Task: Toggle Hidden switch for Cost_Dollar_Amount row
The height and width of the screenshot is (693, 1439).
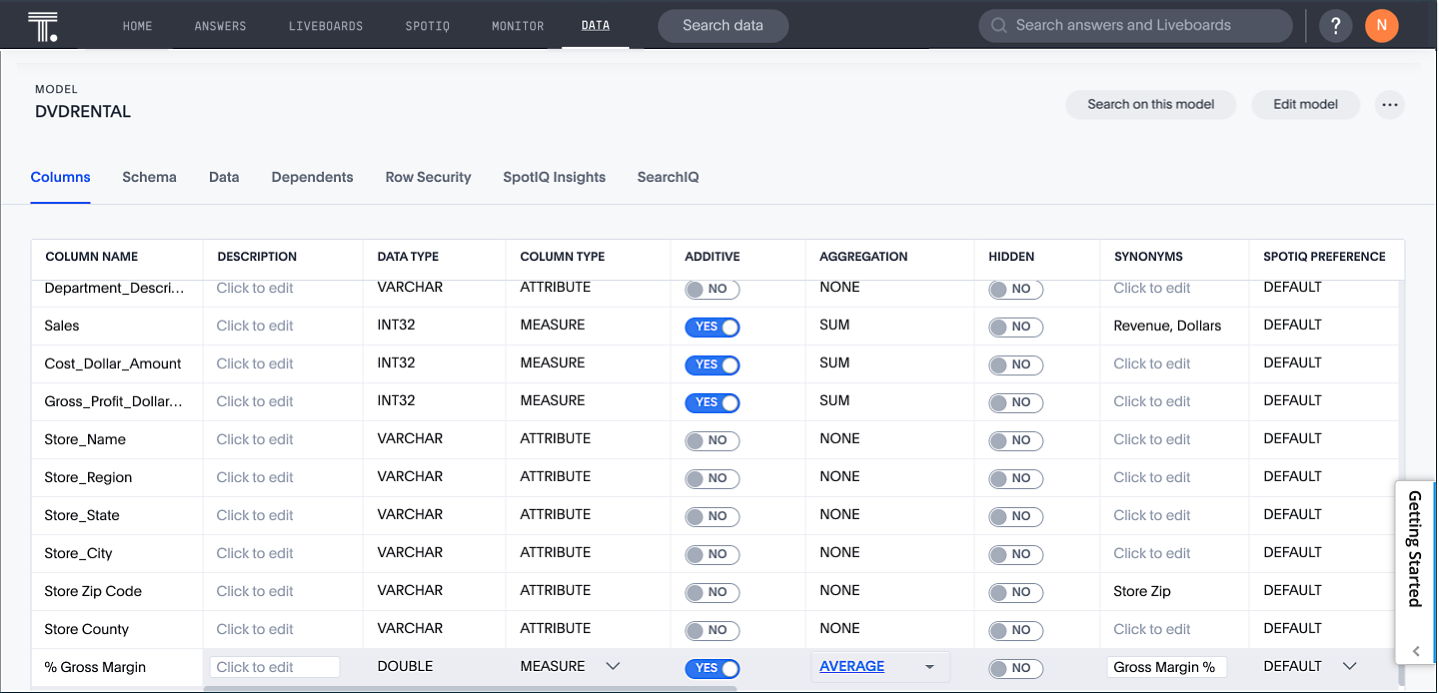Action: click(1015, 365)
